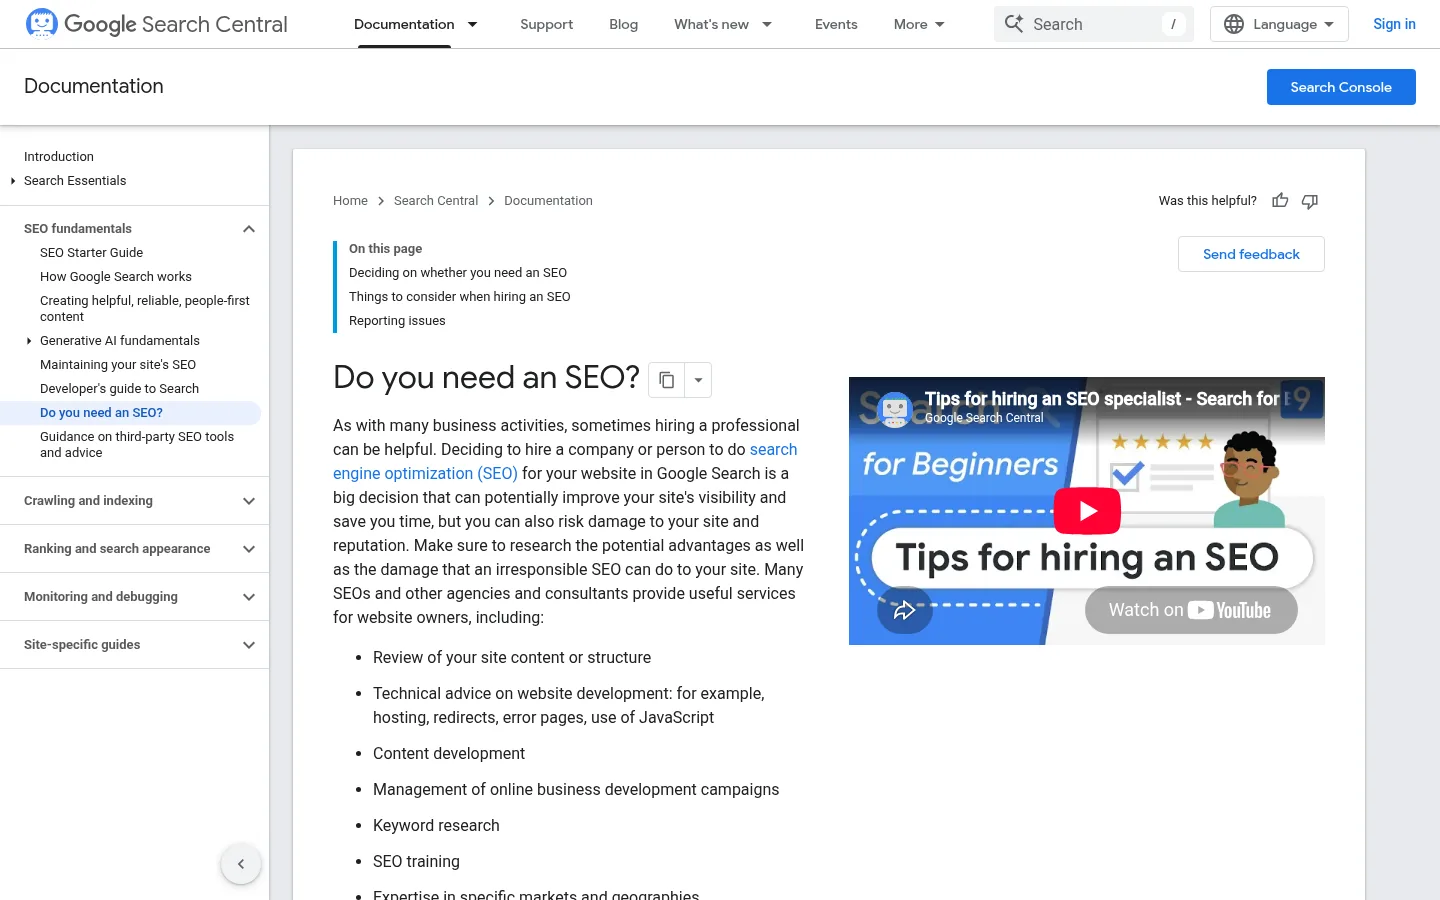Click the Send feedback button

[x=1251, y=254]
